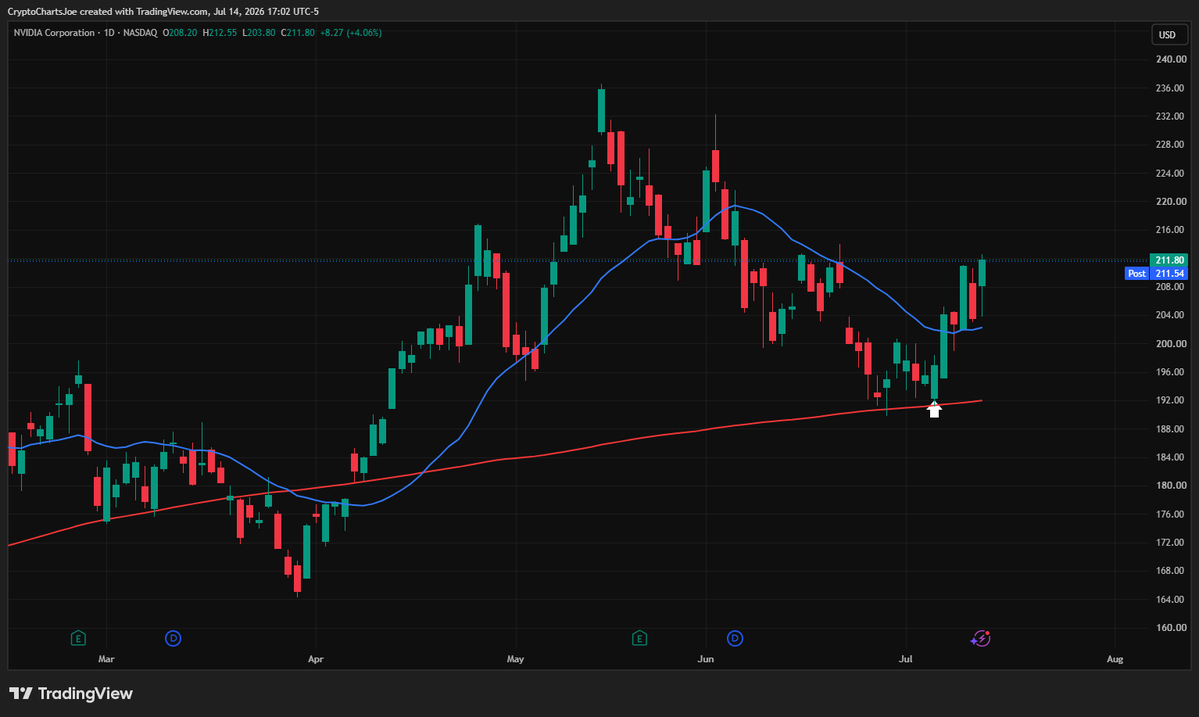This screenshot has height=717, width=1199.
Task: Click the Jul label on the time axis
Action: click(905, 659)
